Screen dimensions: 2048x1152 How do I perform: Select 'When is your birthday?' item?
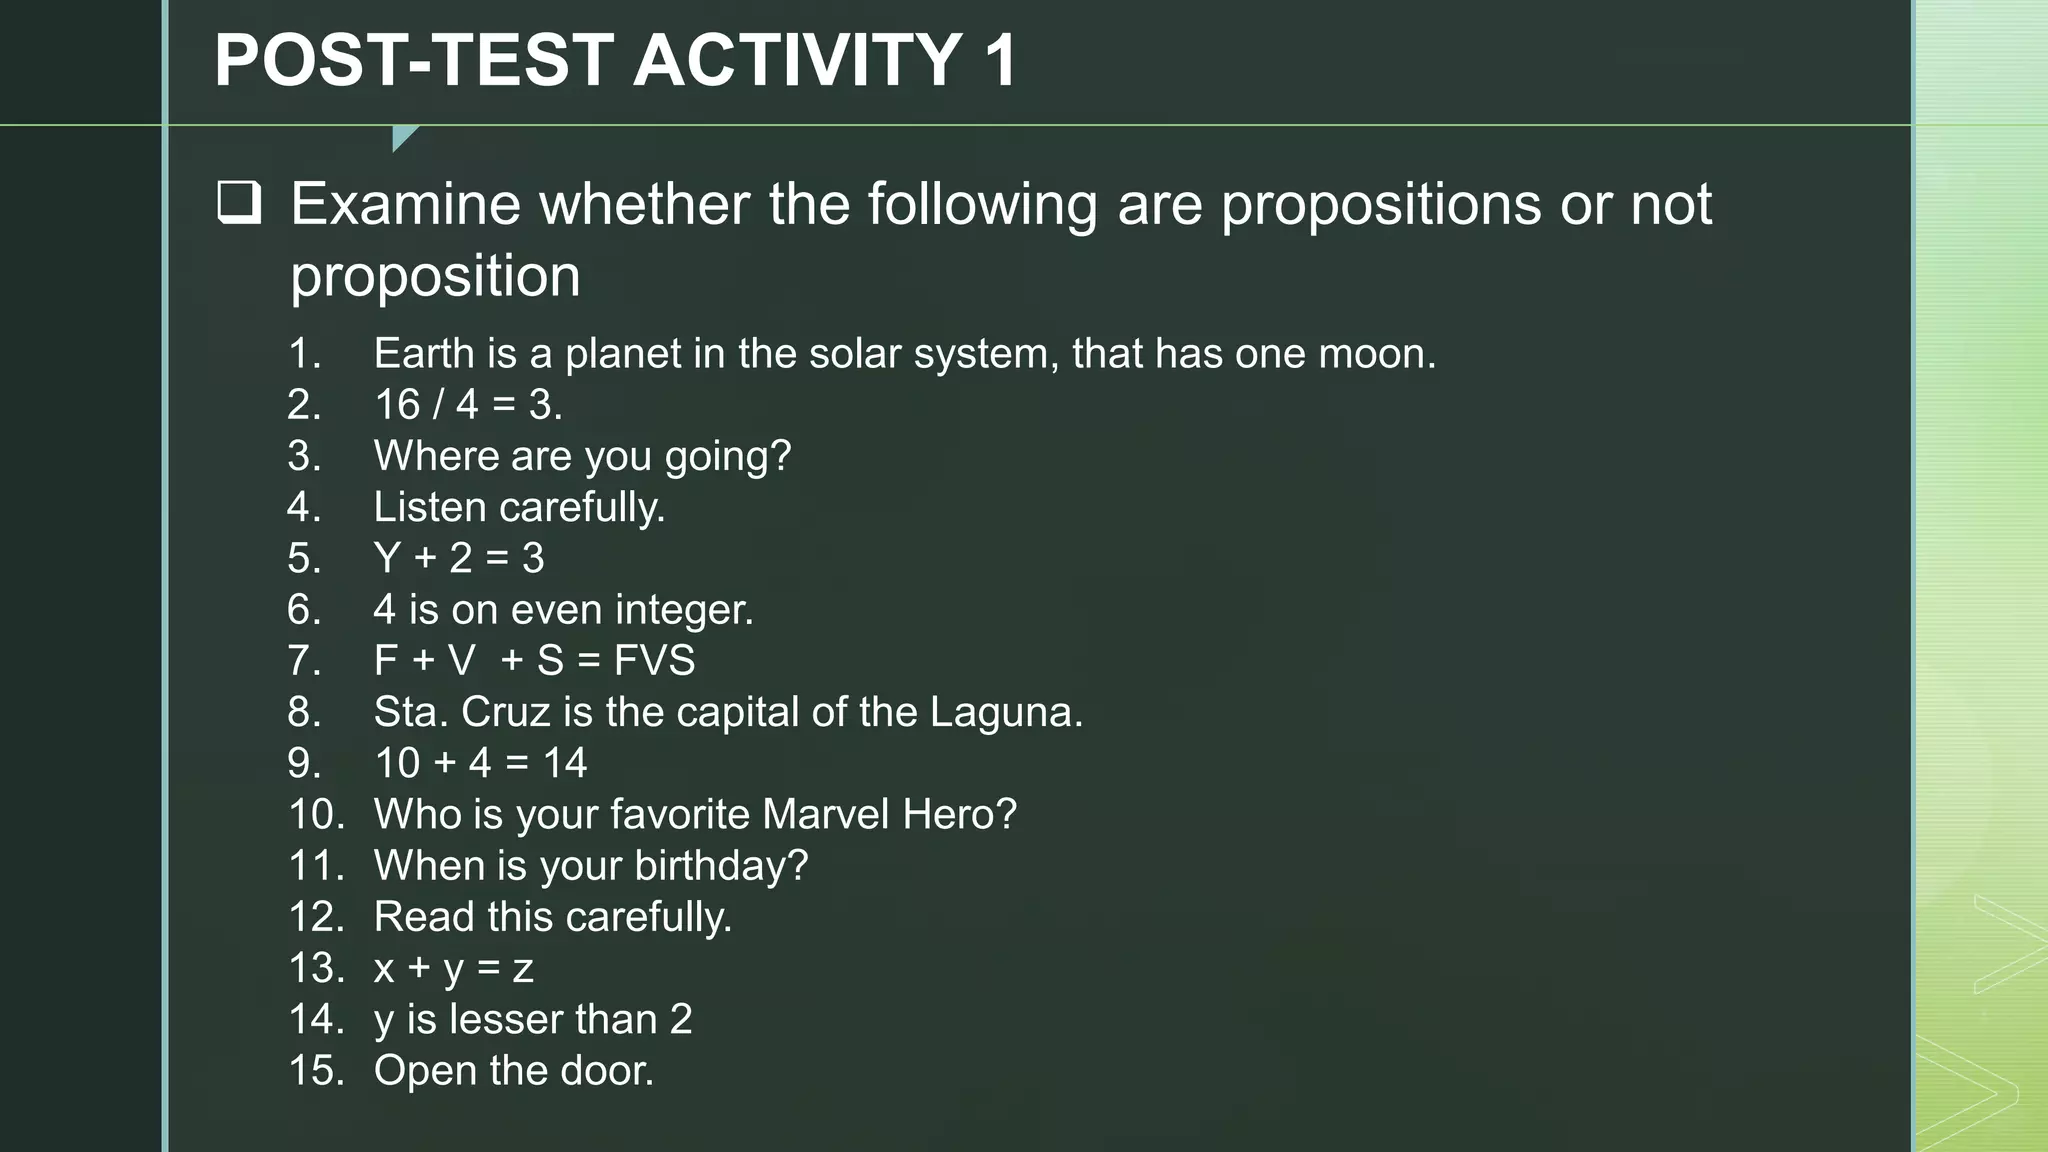point(590,866)
